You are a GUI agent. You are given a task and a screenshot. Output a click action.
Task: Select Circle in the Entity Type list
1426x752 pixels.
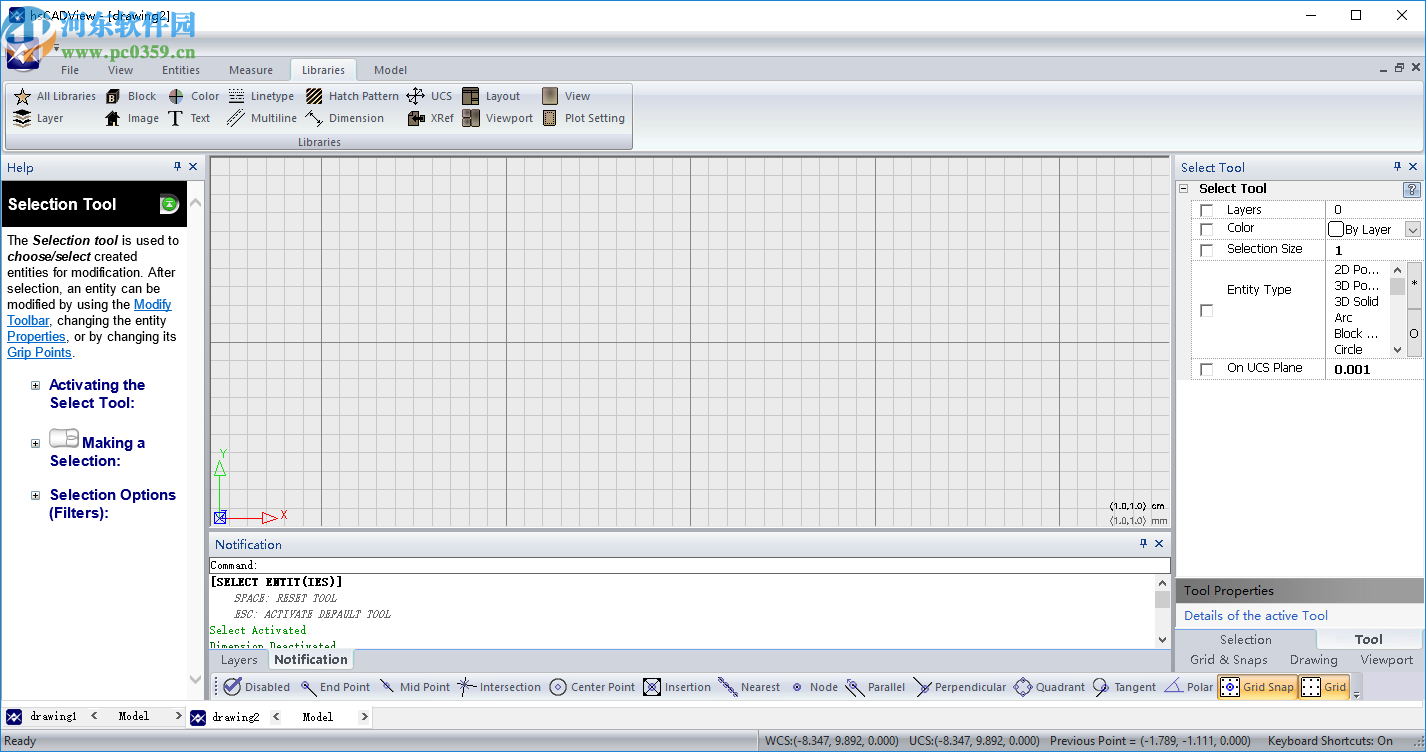pyautogui.click(x=1348, y=350)
